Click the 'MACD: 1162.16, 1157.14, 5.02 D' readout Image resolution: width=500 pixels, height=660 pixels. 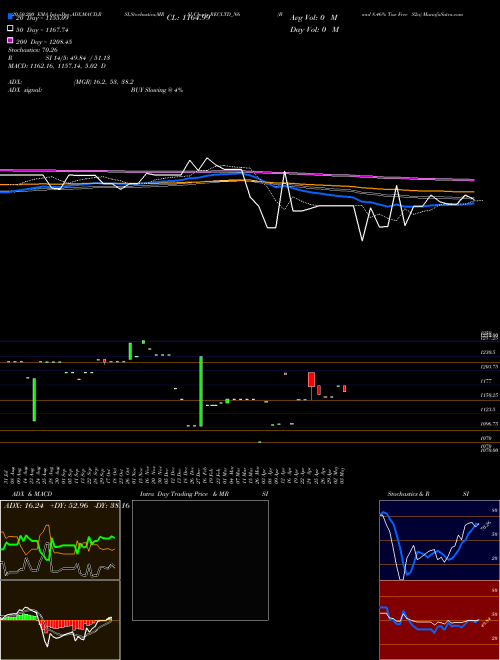(x=57, y=66)
